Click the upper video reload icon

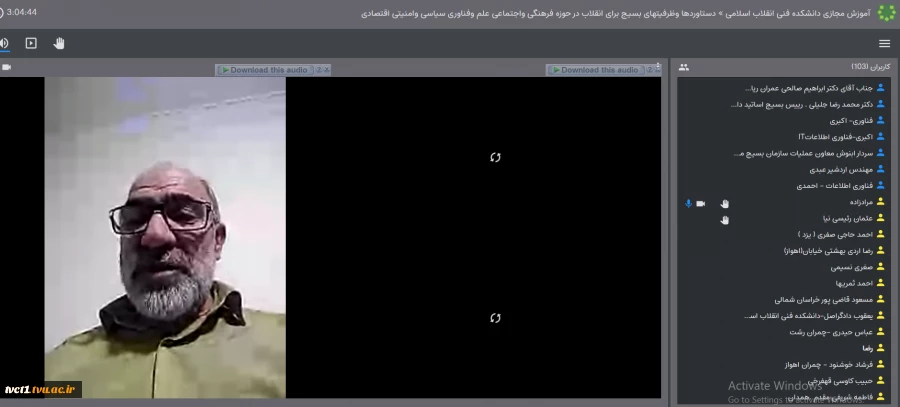click(495, 157)
